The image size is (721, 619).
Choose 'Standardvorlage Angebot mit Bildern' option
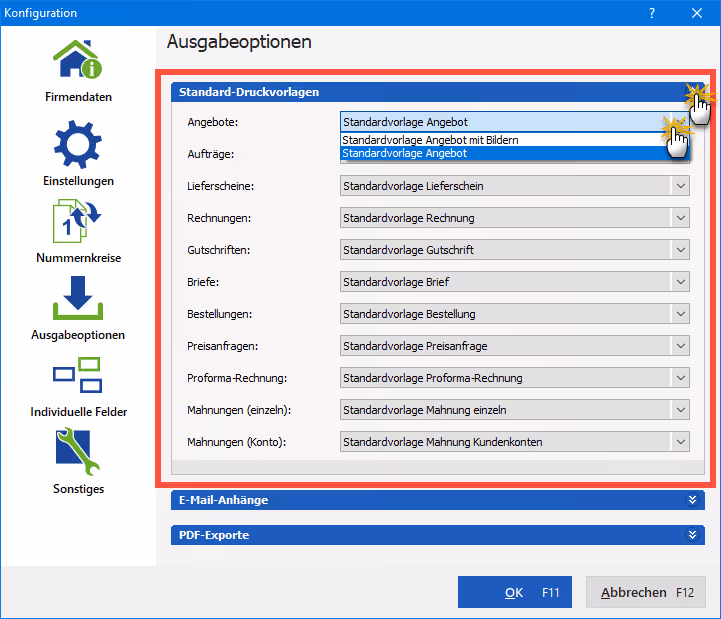(x=515, y=140)
